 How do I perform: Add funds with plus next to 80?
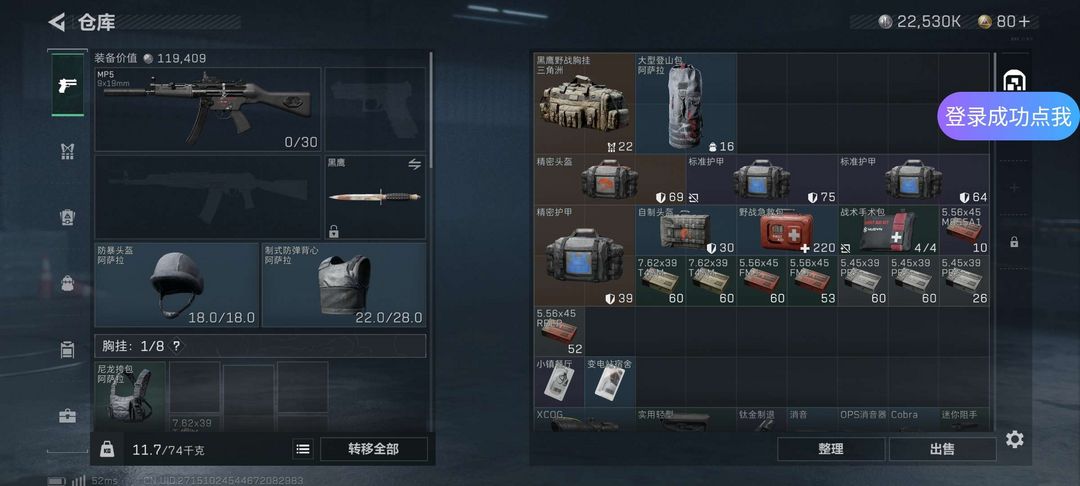click(x=1024, y=22)
